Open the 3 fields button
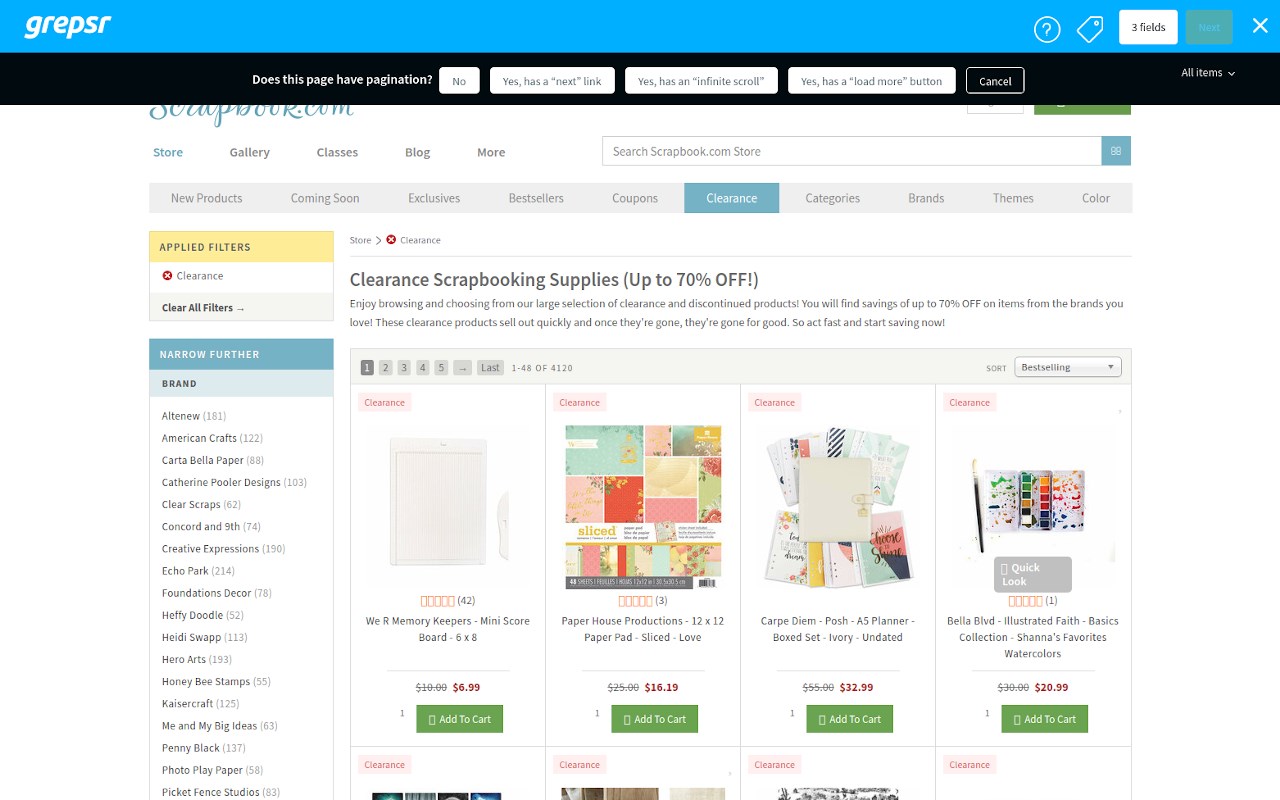The width and height of the screenshot is (1280, 800). pos(1148,27)
